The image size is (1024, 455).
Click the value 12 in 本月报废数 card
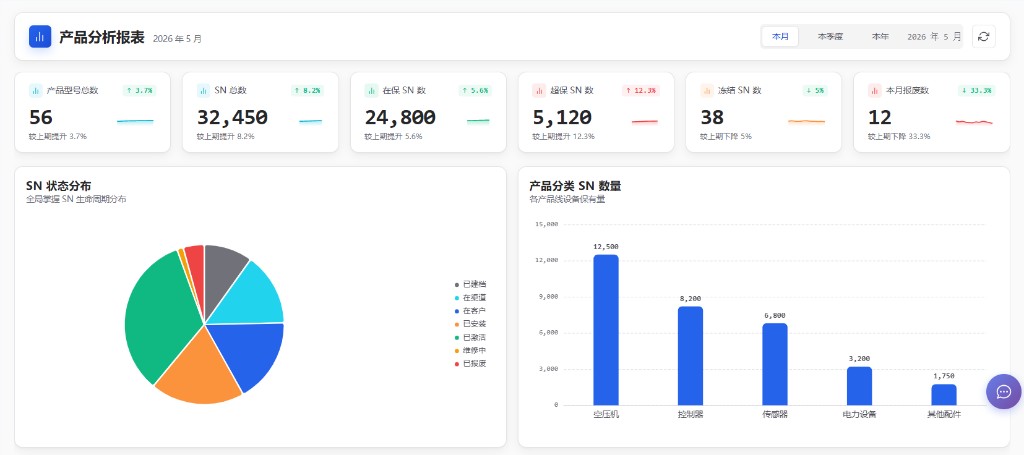[x=880, y=118]
